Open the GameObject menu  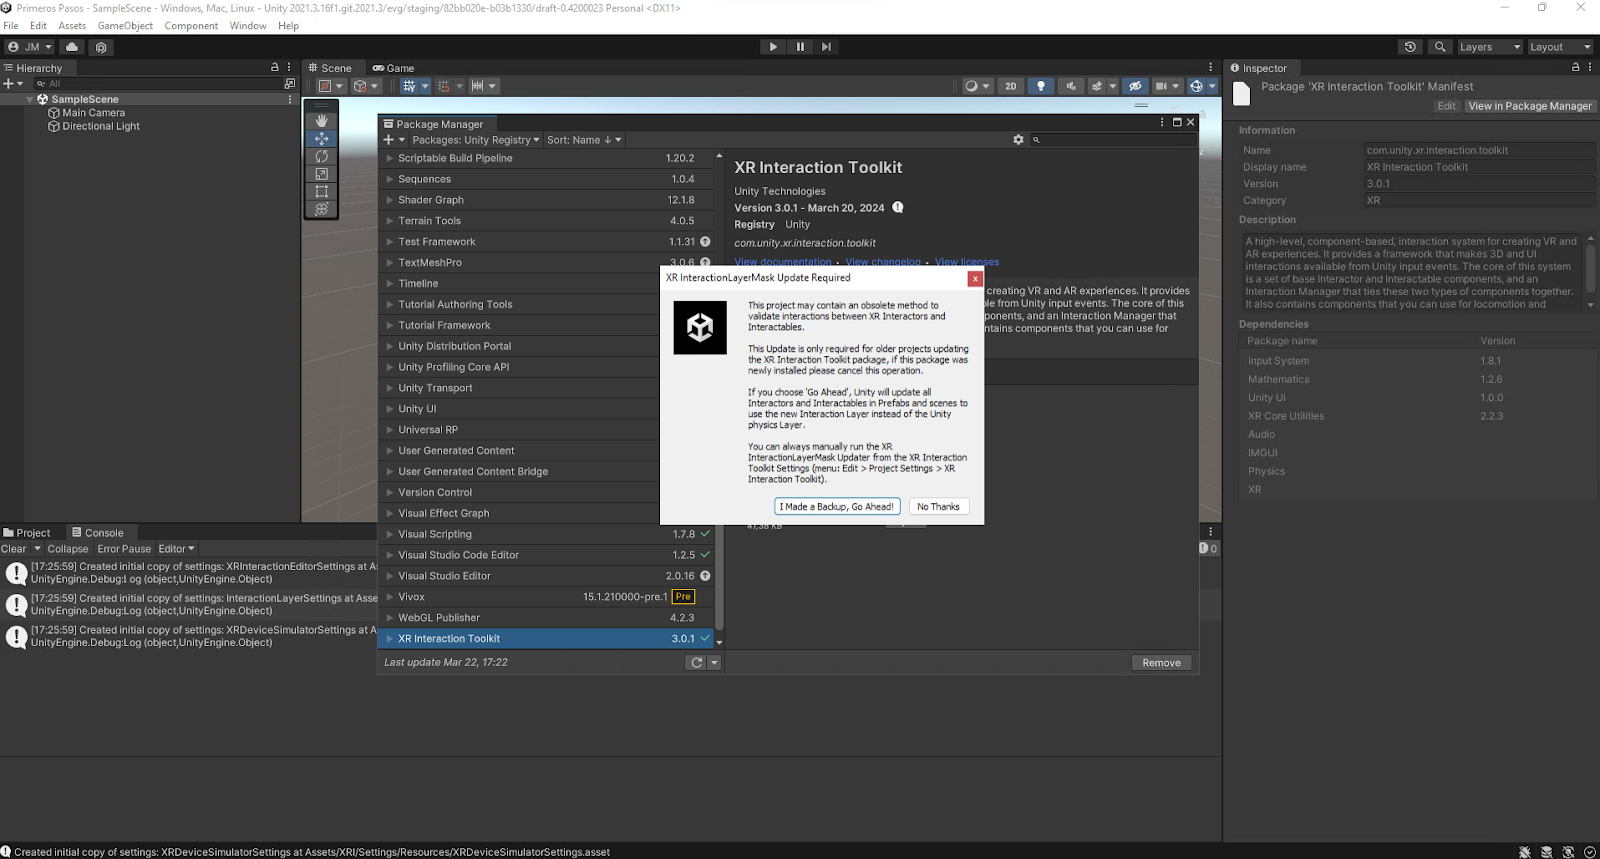(x=125, y=26)
